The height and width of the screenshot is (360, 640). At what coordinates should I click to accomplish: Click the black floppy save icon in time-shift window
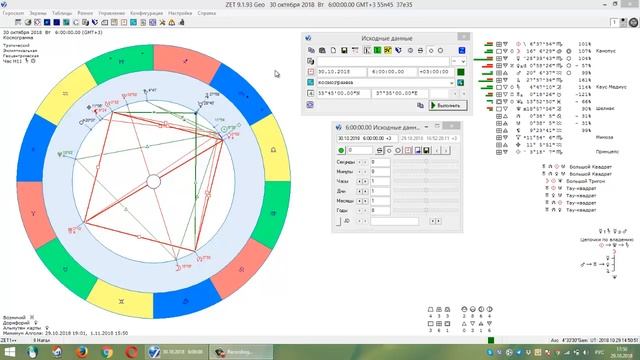point(426,150)
